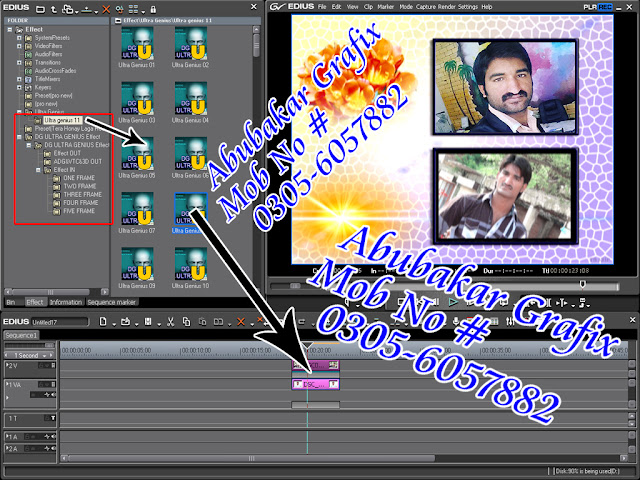The width and height of the screenshot is (640, 480).
Task: Switch to PLR mode
Action: point(590,7)
